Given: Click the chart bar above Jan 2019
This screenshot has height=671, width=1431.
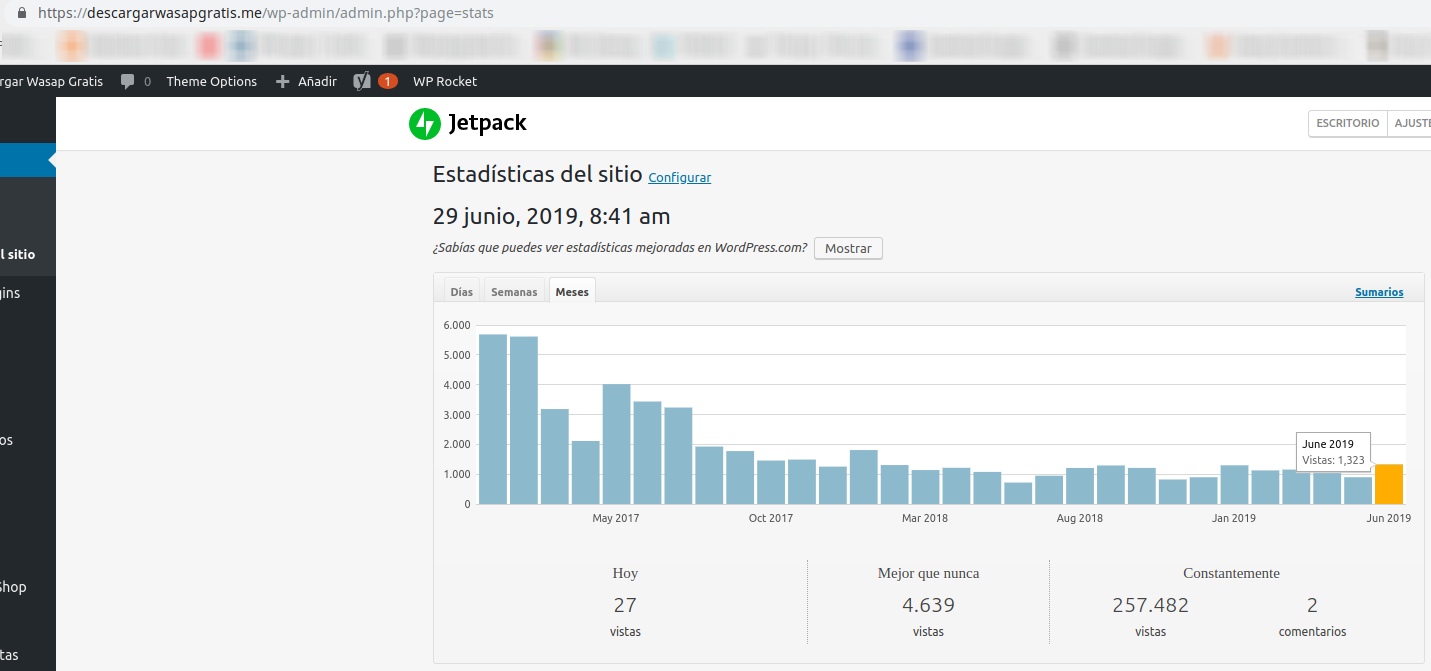Looking at the screenshot, I should click(x=1234, y=485).
